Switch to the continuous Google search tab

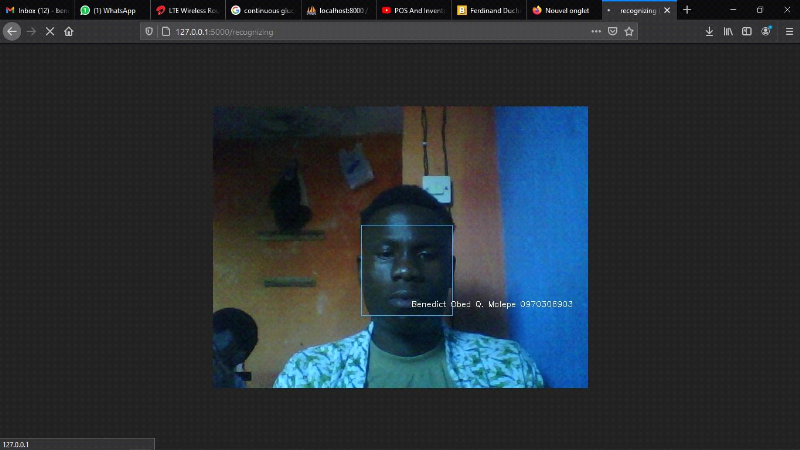click(263, 10)
